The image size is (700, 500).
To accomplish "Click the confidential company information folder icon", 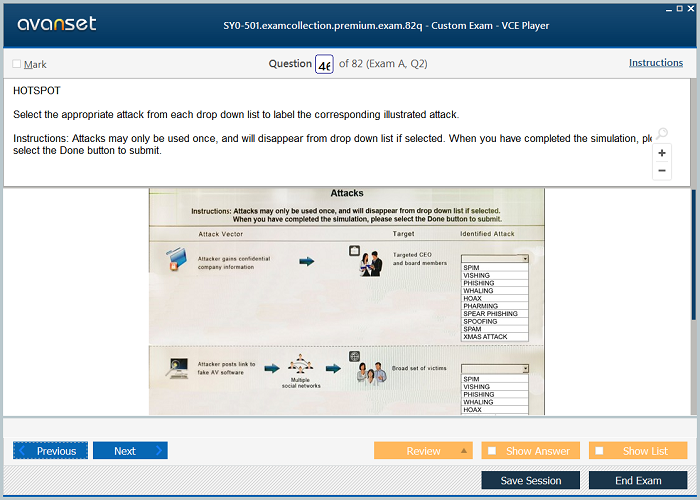I will pyautogui.click(x=175, y=260).
